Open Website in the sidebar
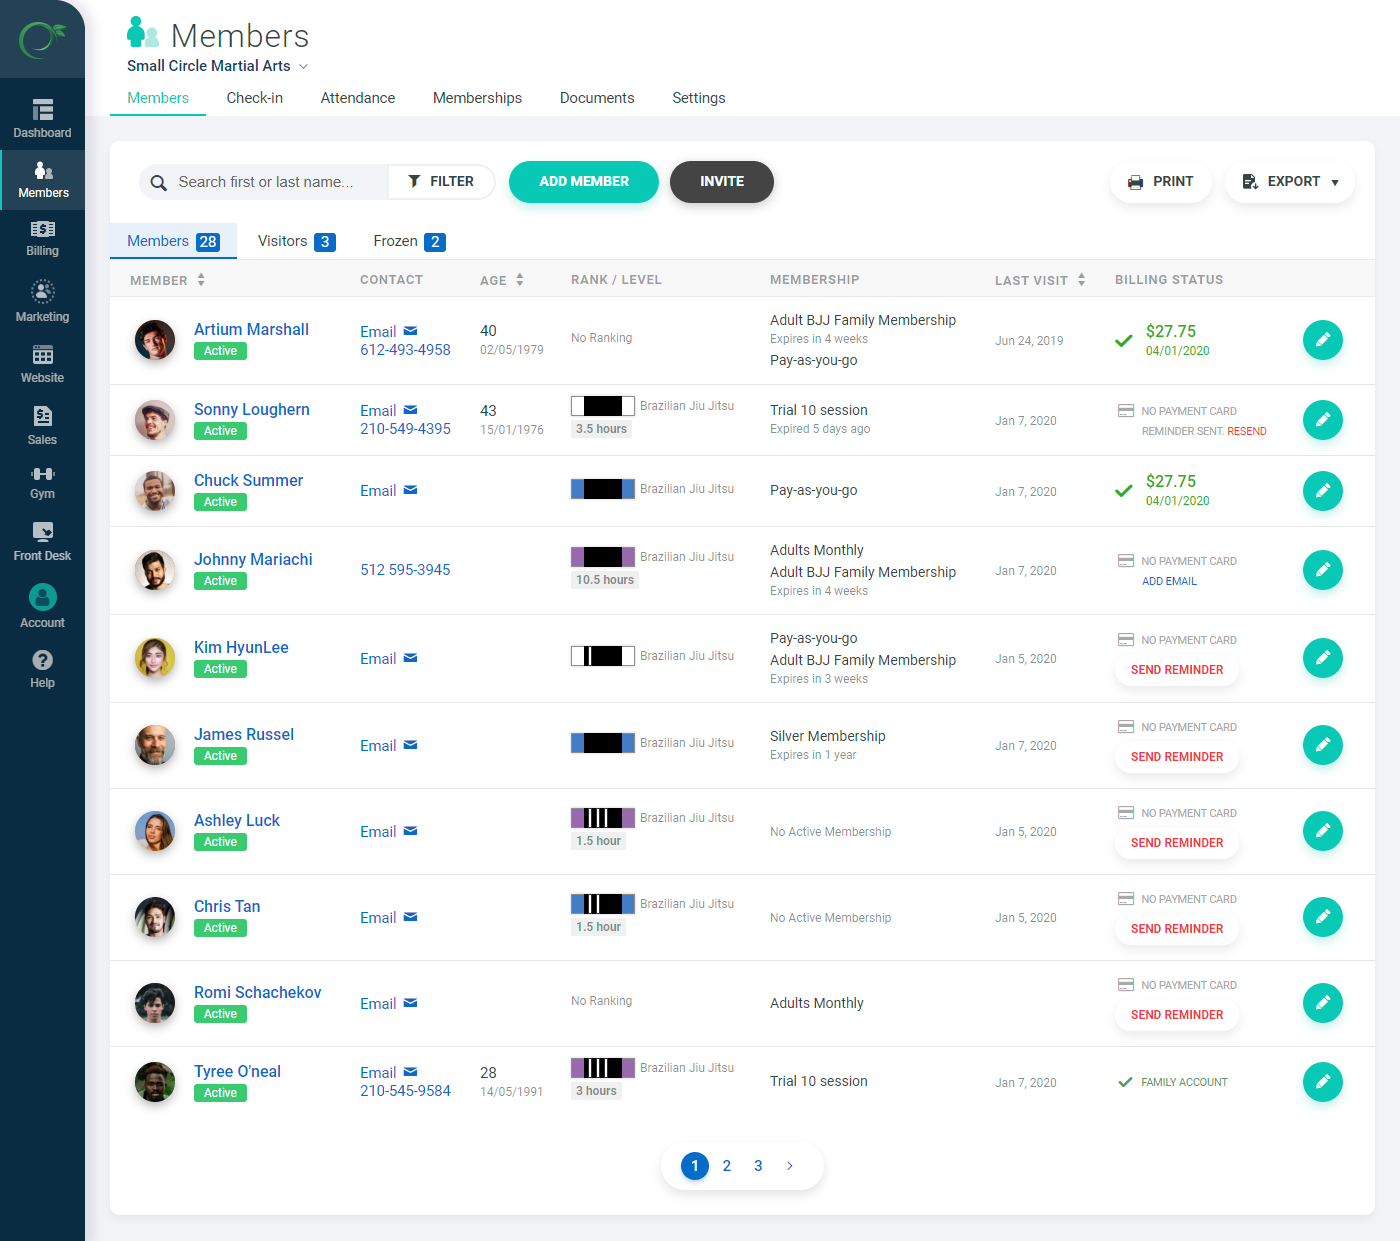1400x1241 pixels. click(42, 364)
